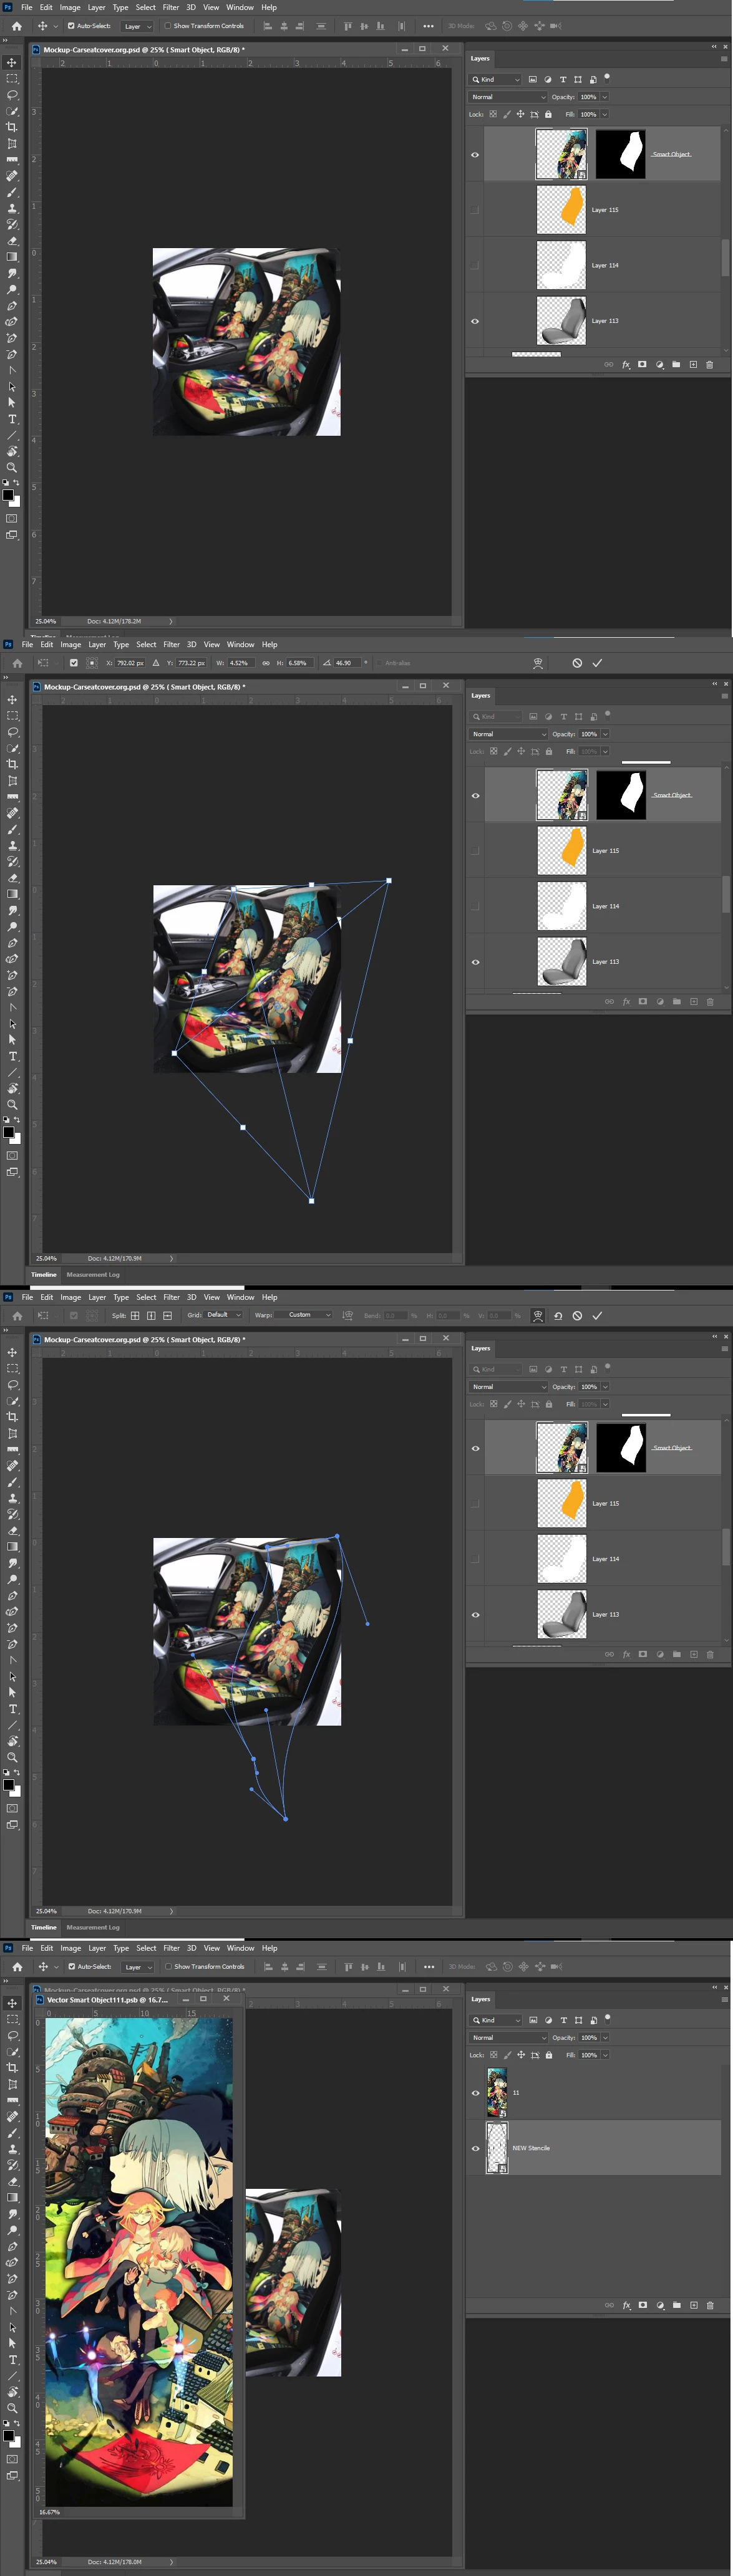Viewport: 733px width, 2576px height.
Task: Switch to Measurement Log tab in the warp-mode screenshot
Action: point(93,1927)
